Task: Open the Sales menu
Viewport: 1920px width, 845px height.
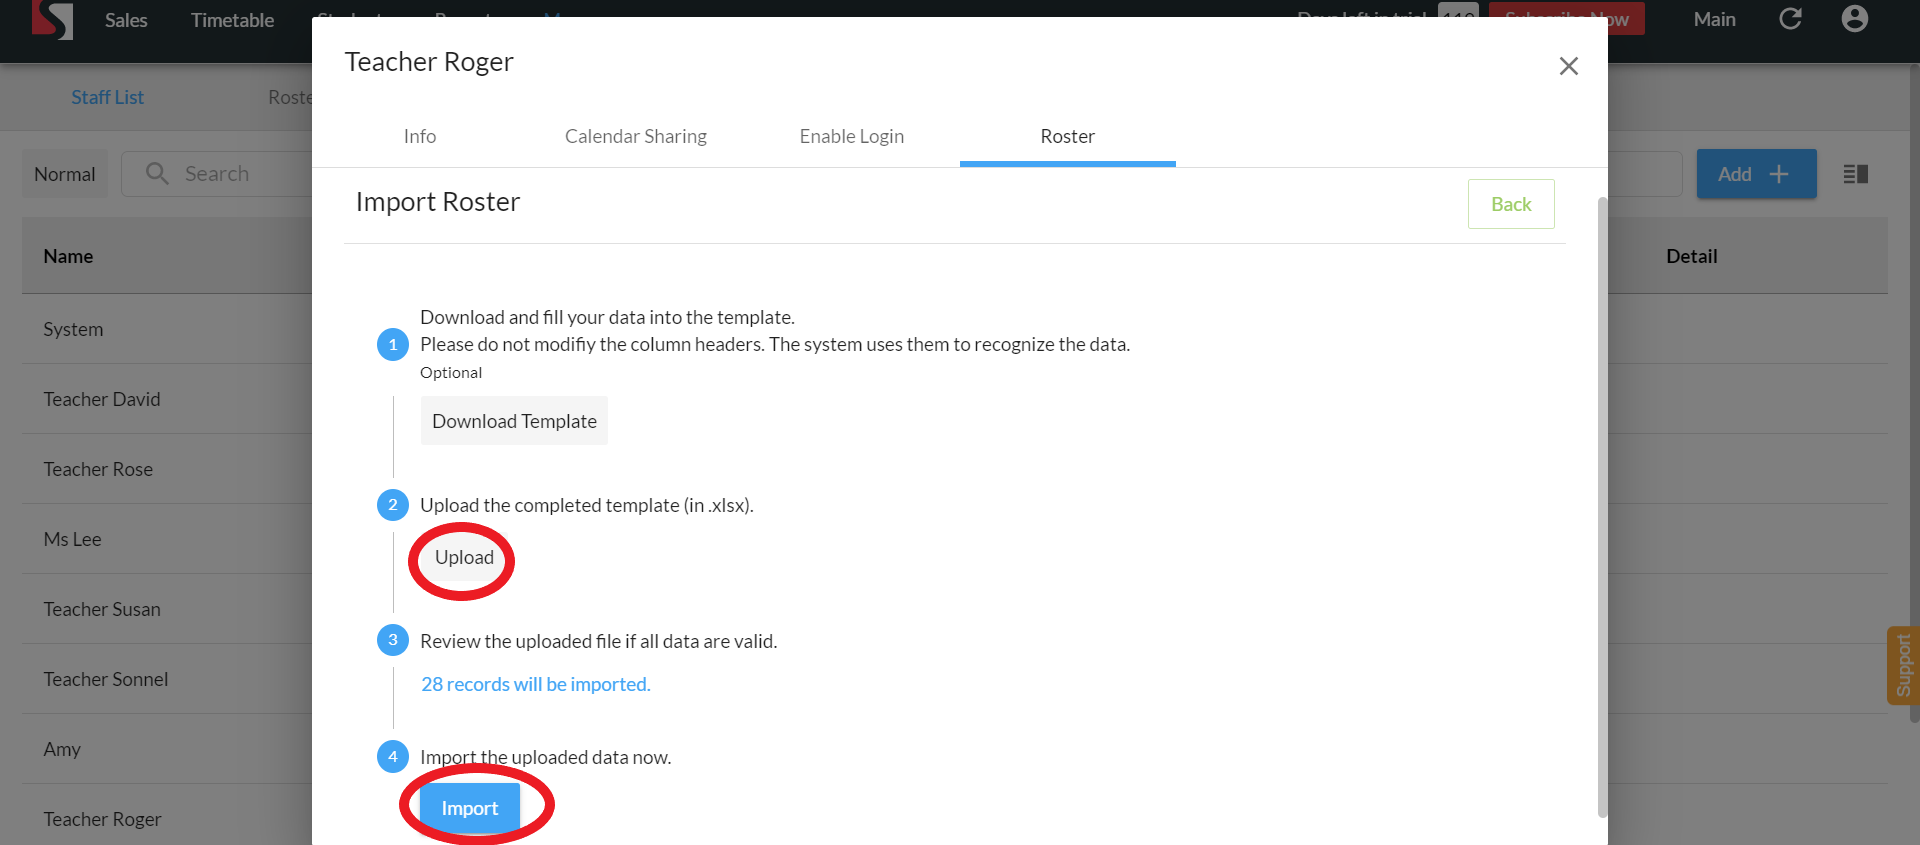Action: (x=126, y=20)
